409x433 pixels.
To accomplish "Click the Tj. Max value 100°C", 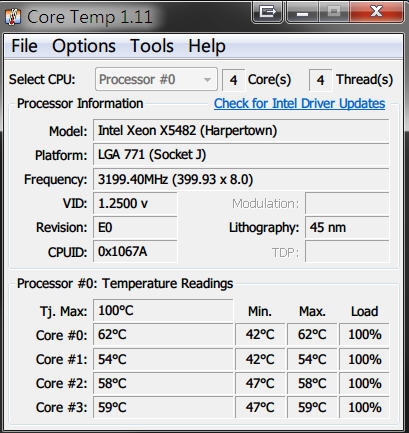I will coord(163,311).
